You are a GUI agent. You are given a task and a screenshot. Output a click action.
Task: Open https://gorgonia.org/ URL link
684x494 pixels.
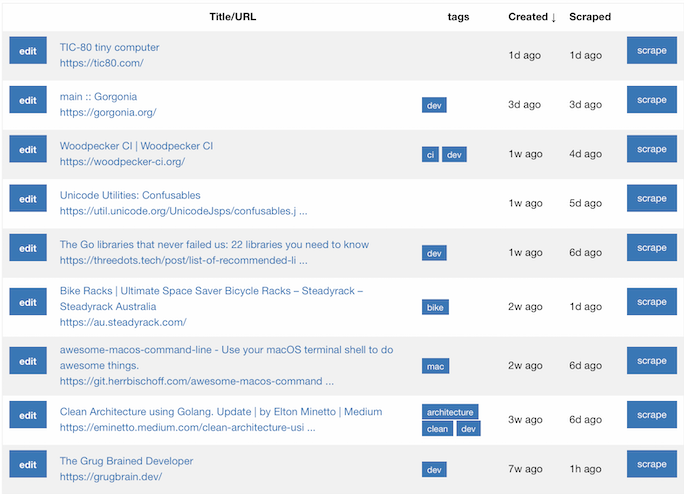click(x=108, y=112)
